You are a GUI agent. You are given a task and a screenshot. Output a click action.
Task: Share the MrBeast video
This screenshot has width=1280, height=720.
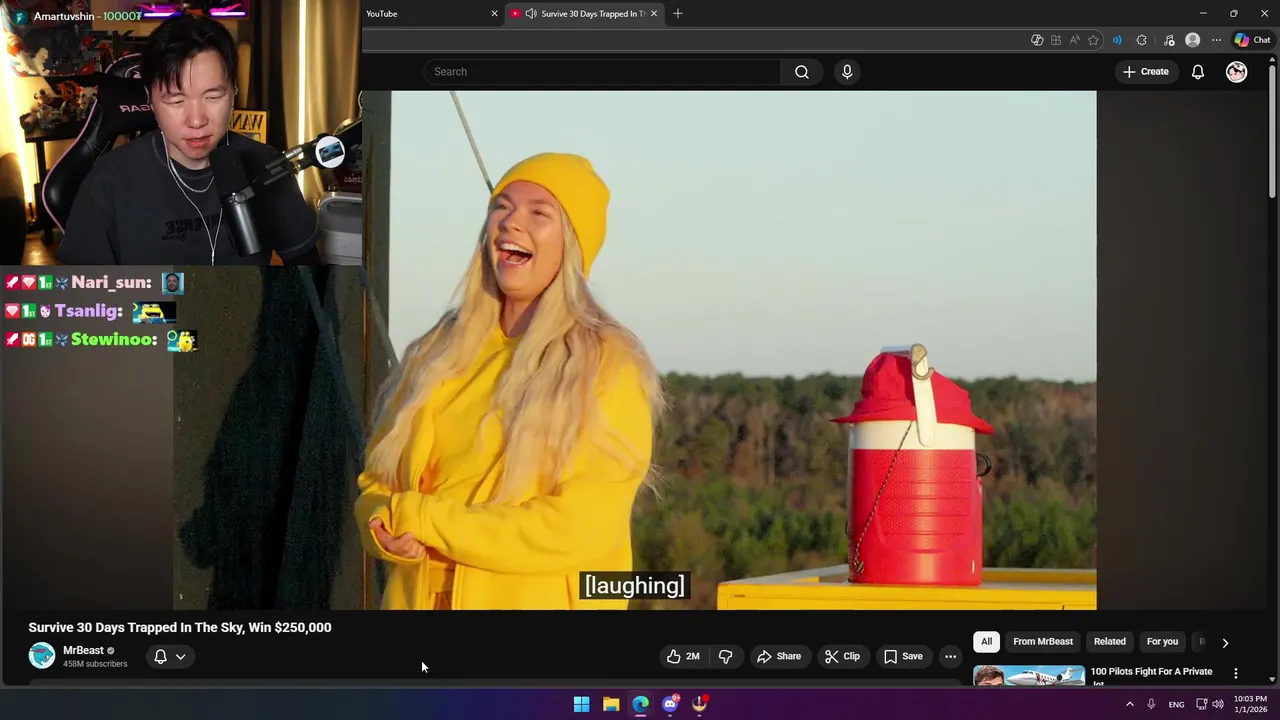tap(779, 656)
